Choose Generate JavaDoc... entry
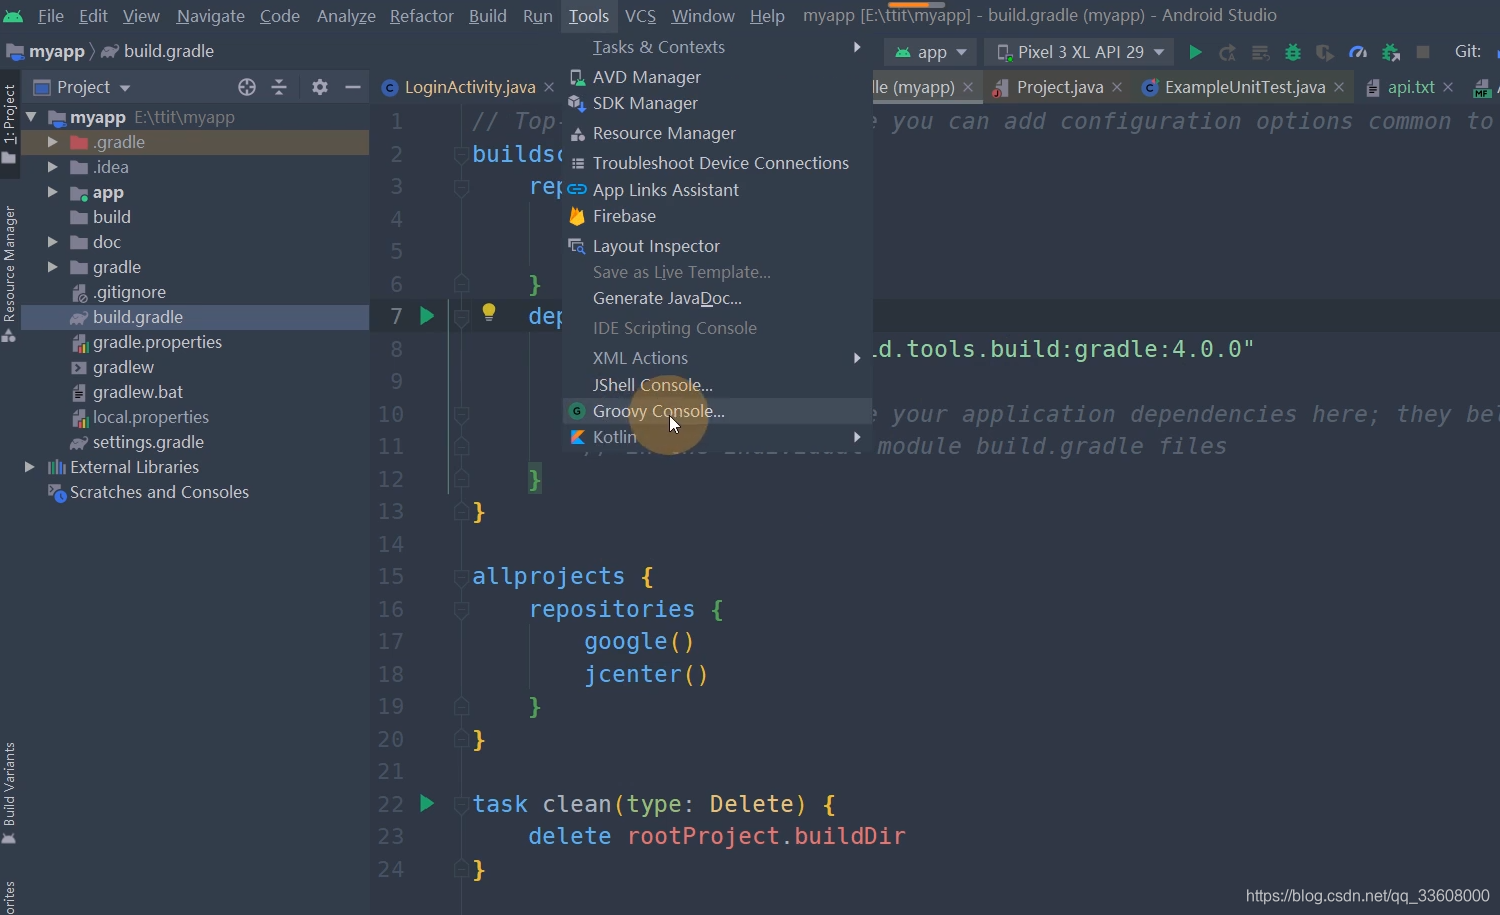This screenshot has height=915, width=1500. coord(717,298)
